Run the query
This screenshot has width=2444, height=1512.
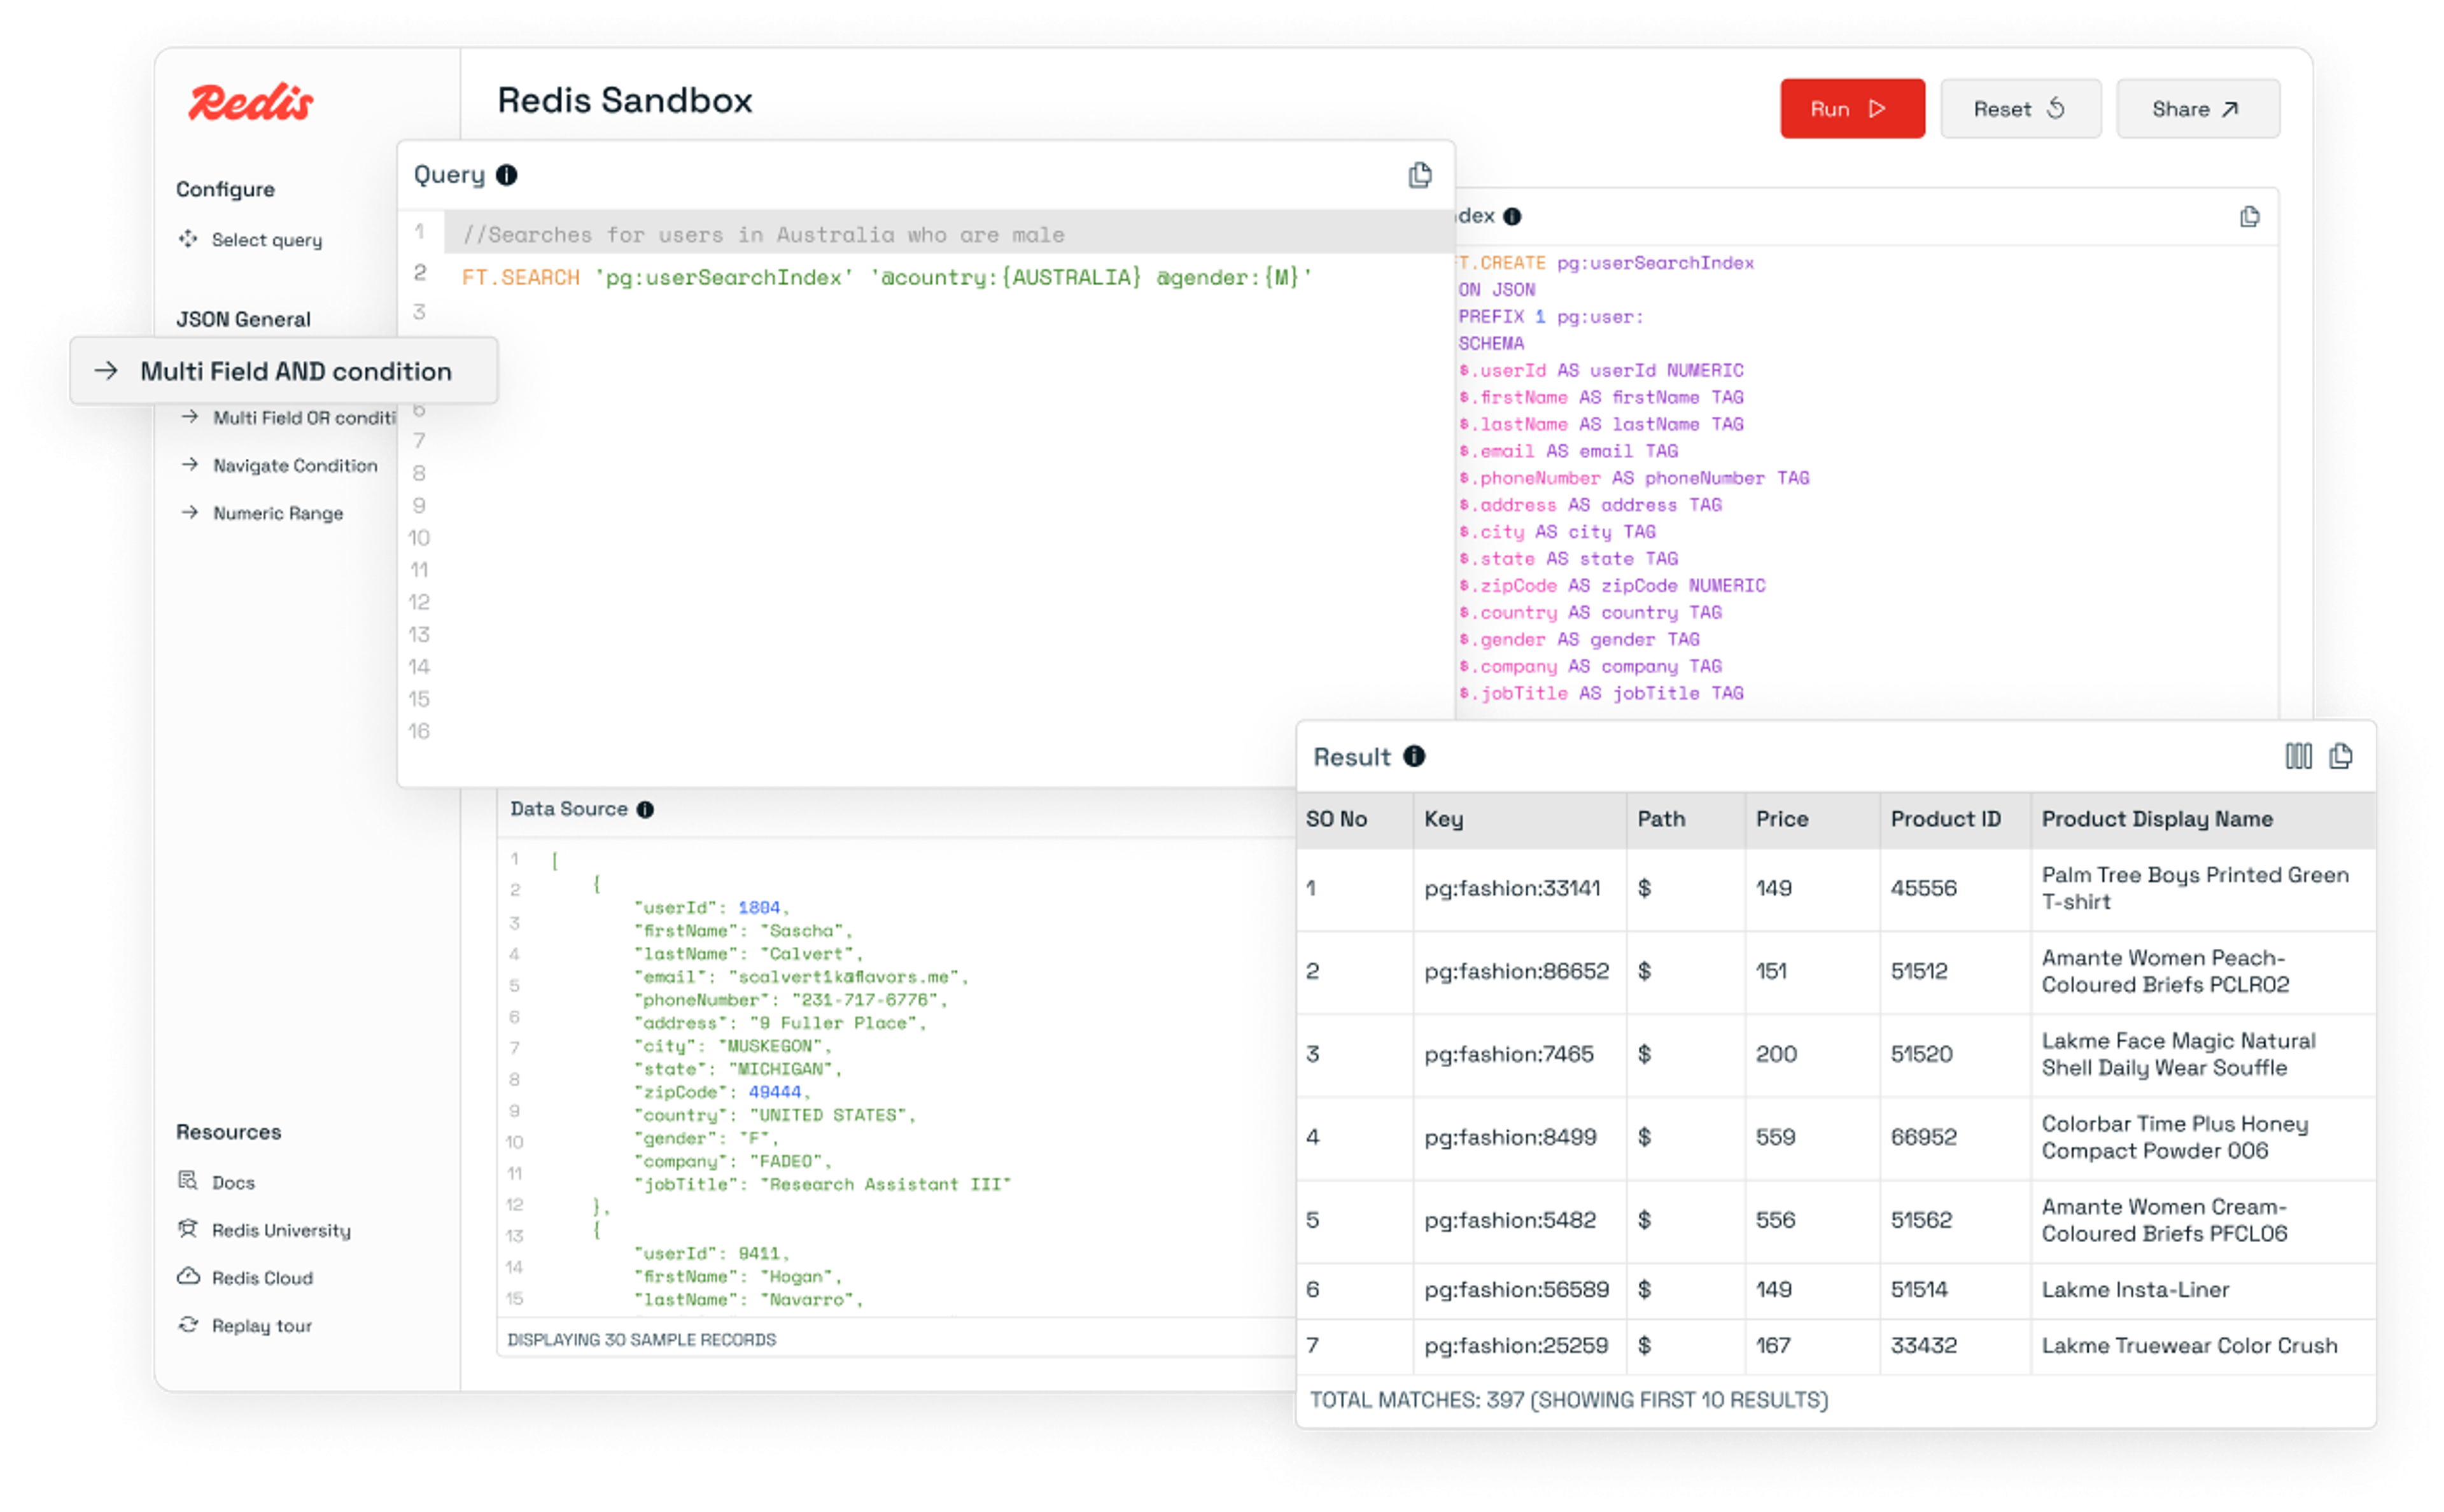(x=1852, y=108)
